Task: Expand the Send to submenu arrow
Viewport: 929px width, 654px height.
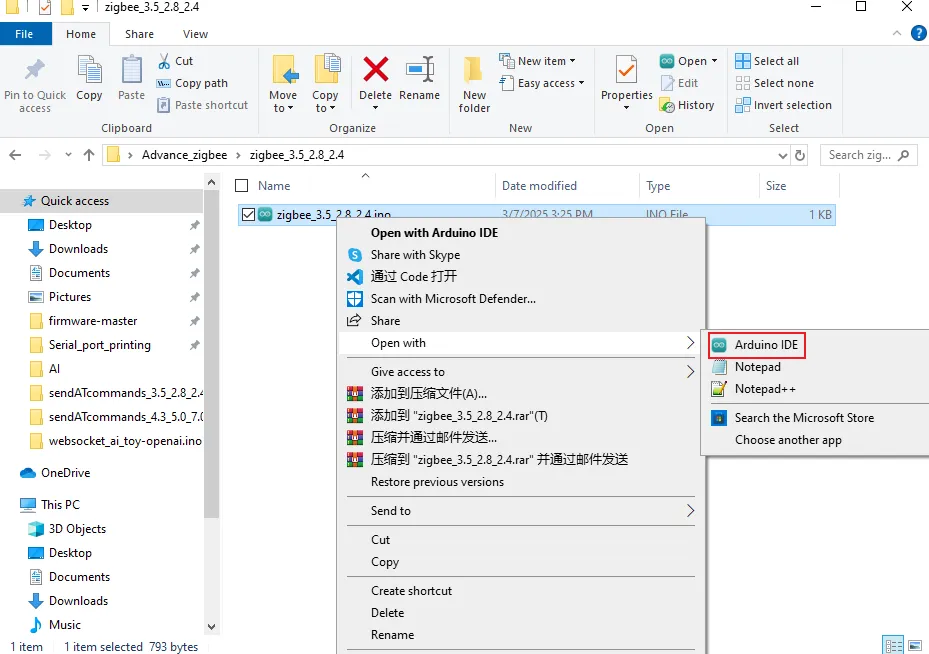Action: point(690,511)
